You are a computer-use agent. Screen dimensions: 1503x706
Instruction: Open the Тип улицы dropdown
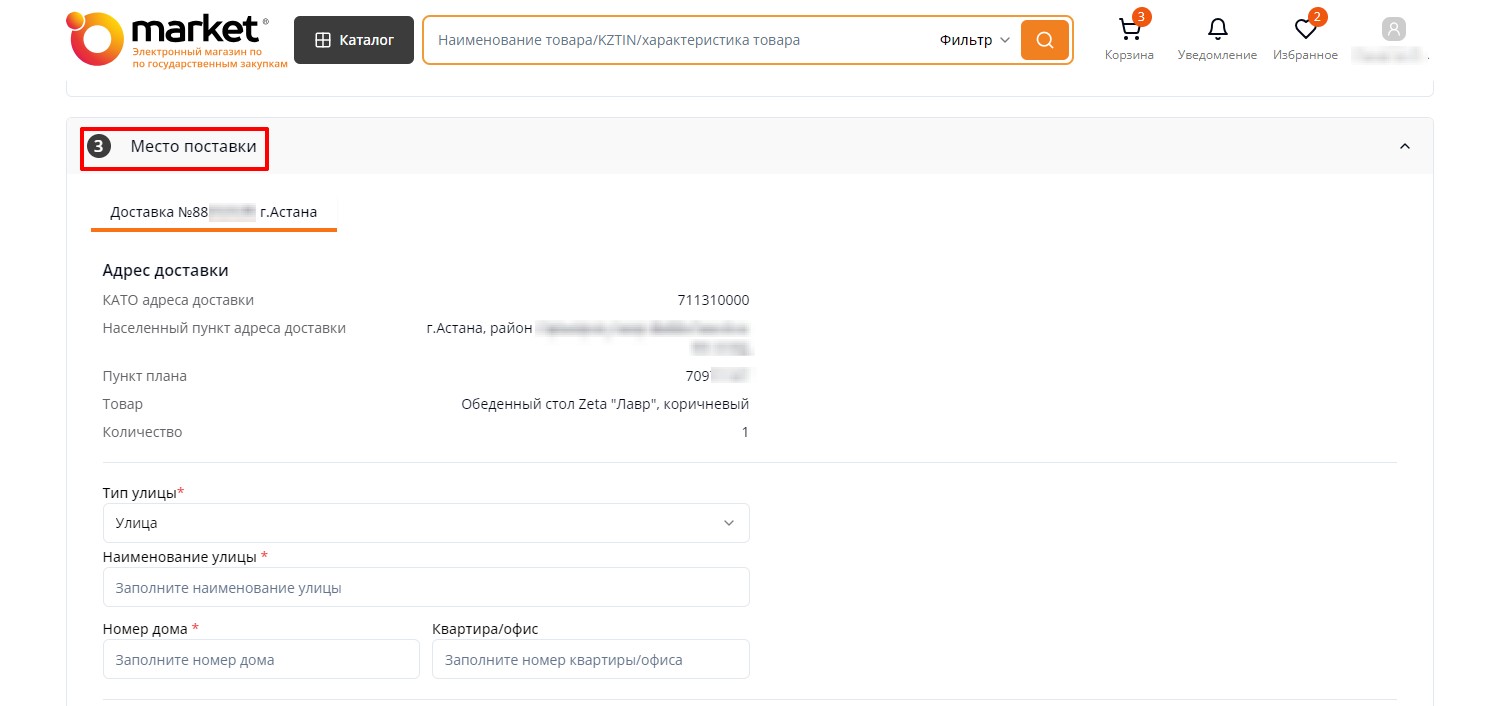(426, 523)
